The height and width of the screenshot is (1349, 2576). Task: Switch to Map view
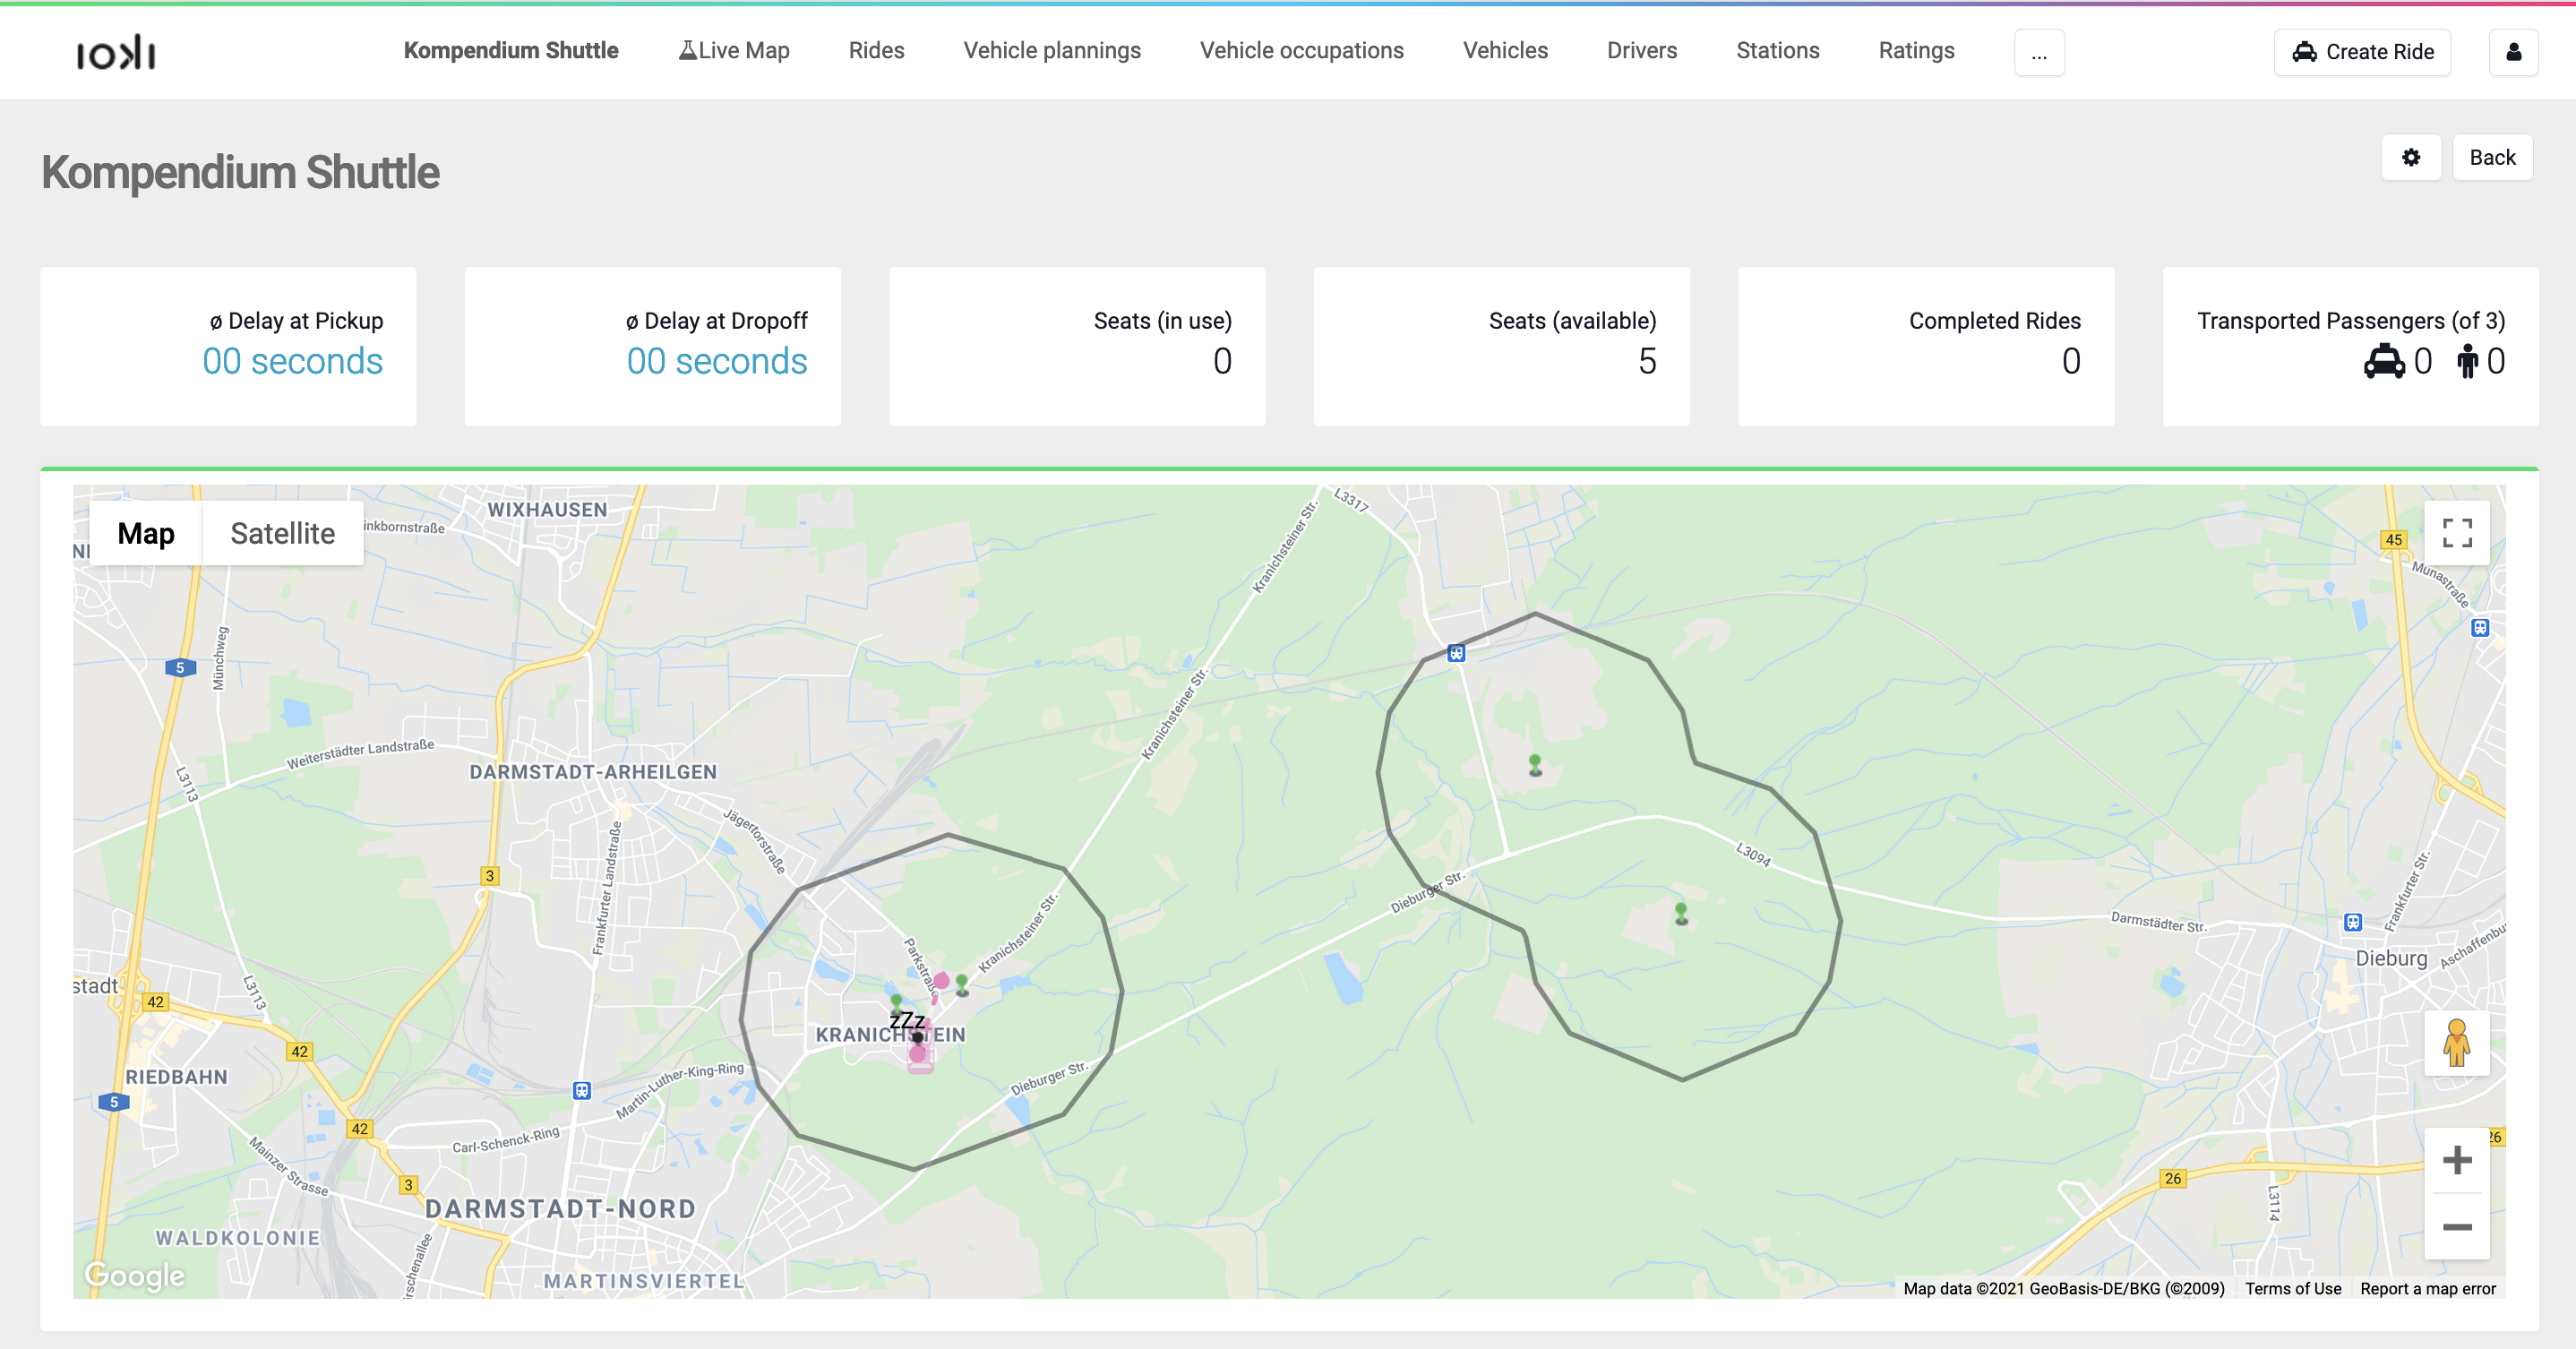click(146, 533)
